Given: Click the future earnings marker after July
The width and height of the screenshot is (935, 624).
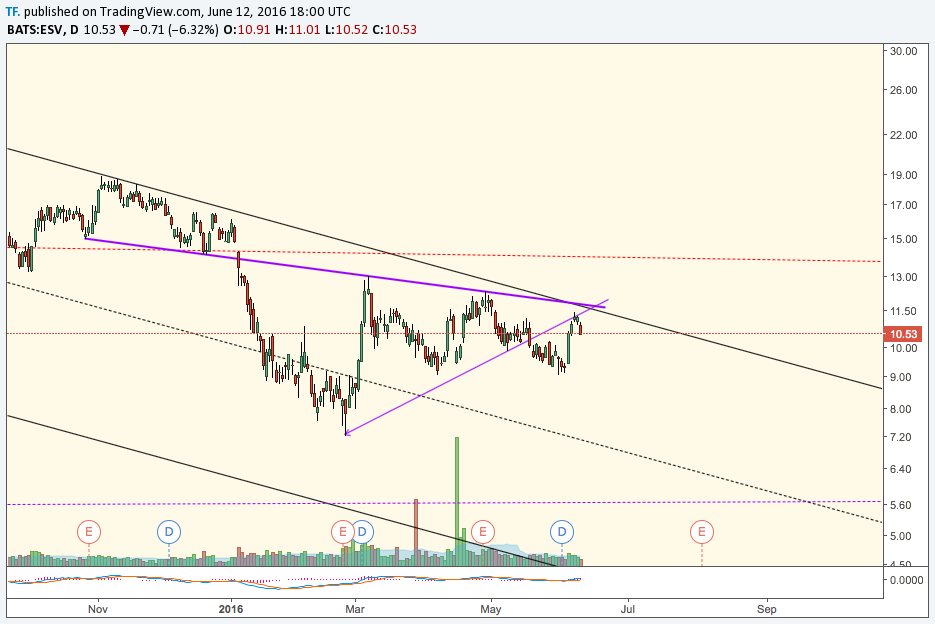Looking at the screenshot, I should tap(702, 532).
